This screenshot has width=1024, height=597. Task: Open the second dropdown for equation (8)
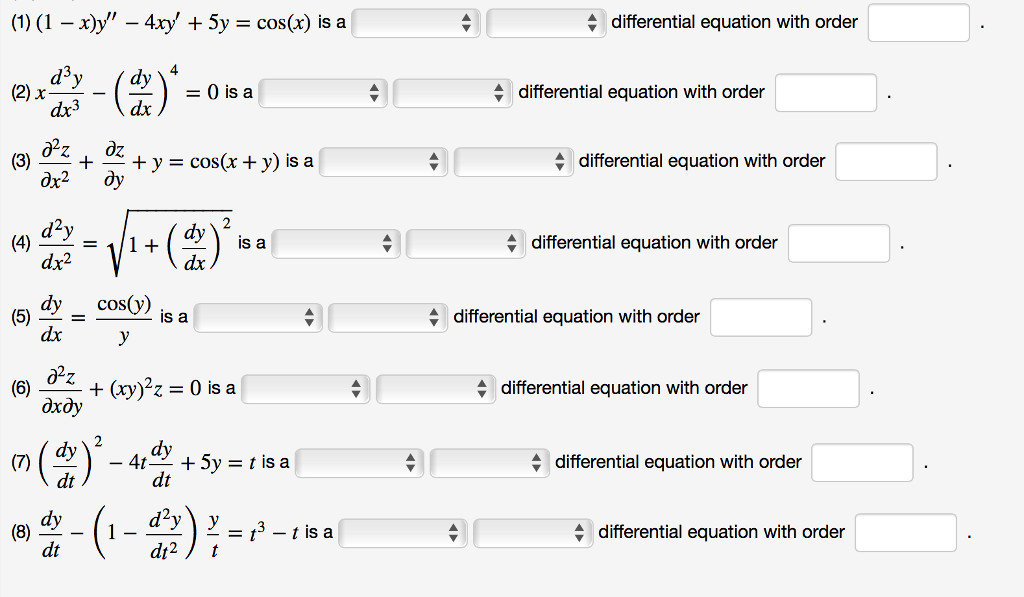(x=533, y=532)
